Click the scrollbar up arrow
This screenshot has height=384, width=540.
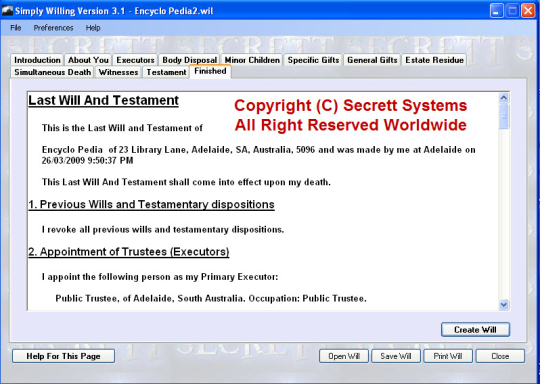click(x=504, y=98)
